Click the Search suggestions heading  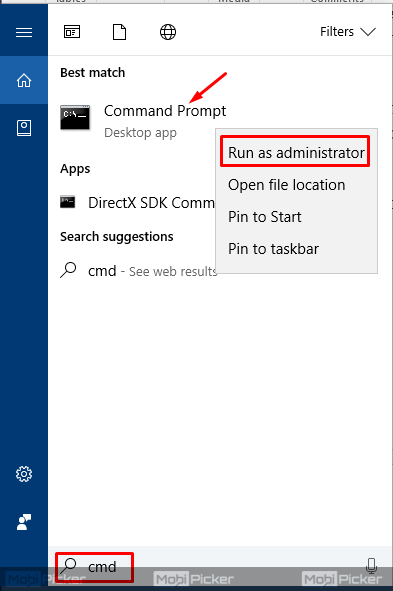pos(117,237)
